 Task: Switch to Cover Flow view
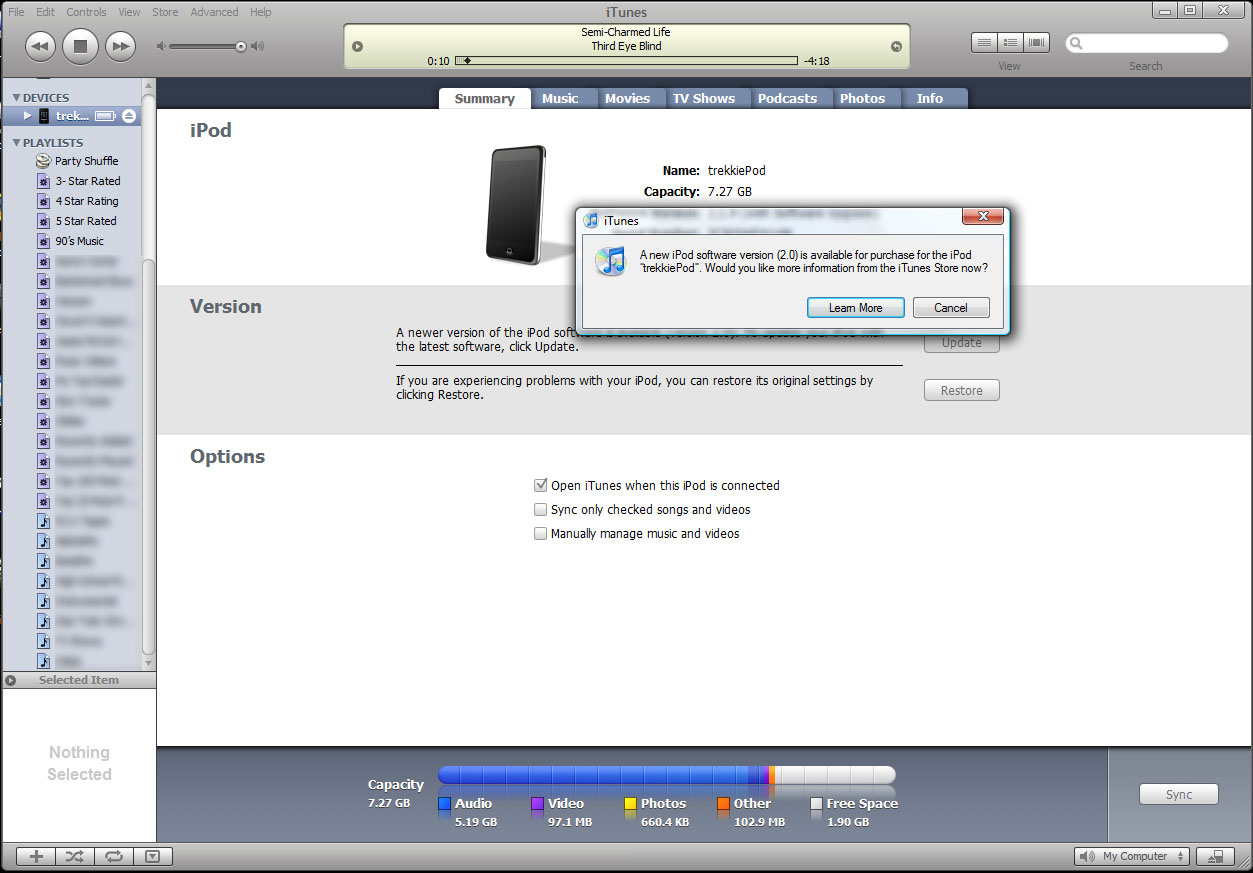[x=1036, y=43]
